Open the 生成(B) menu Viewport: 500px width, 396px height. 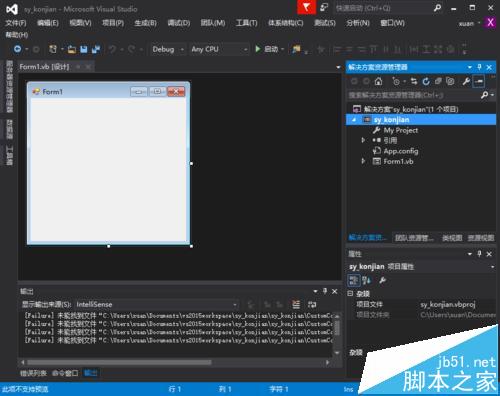pos(145,23)
